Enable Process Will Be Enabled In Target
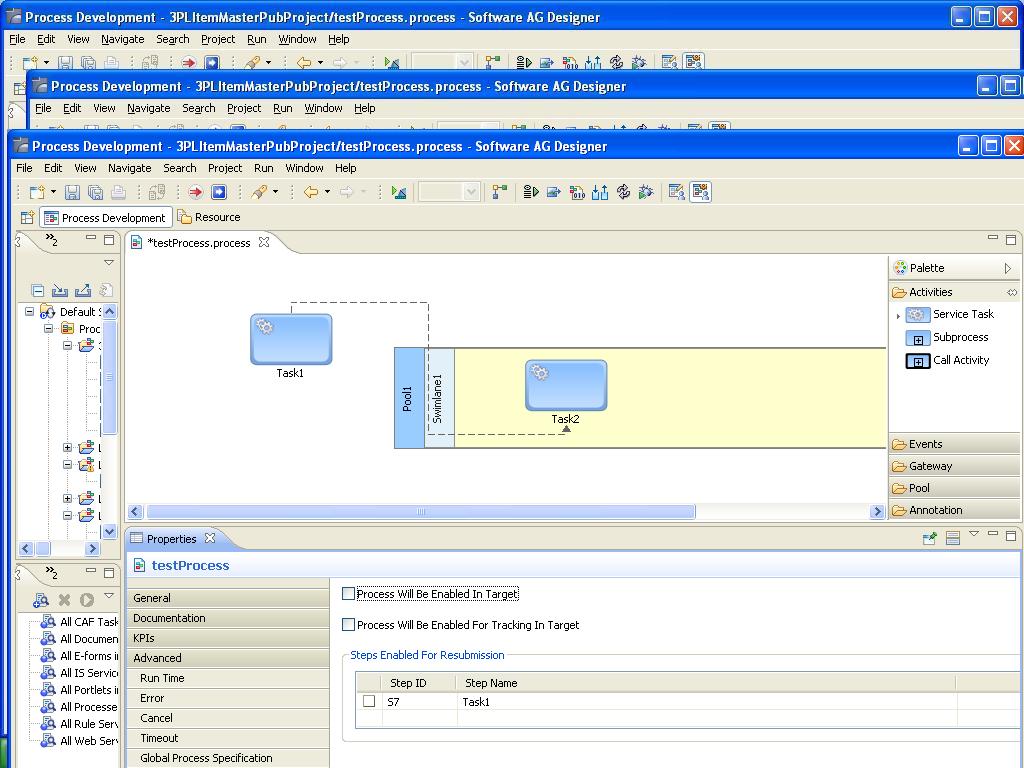 [x=349, y=594]
